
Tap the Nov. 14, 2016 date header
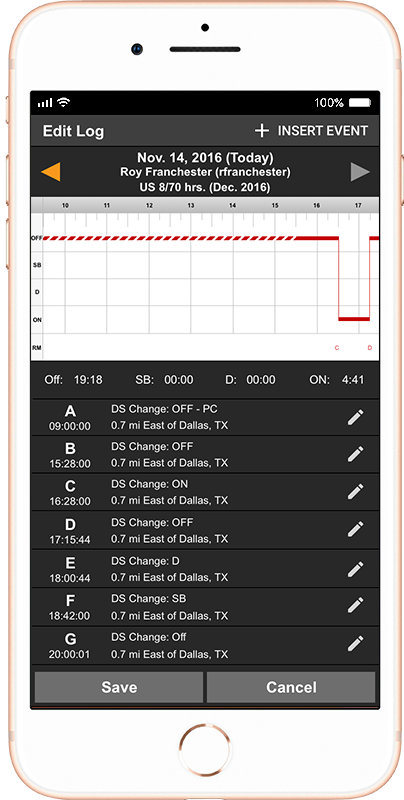click(x=205, y=158)
